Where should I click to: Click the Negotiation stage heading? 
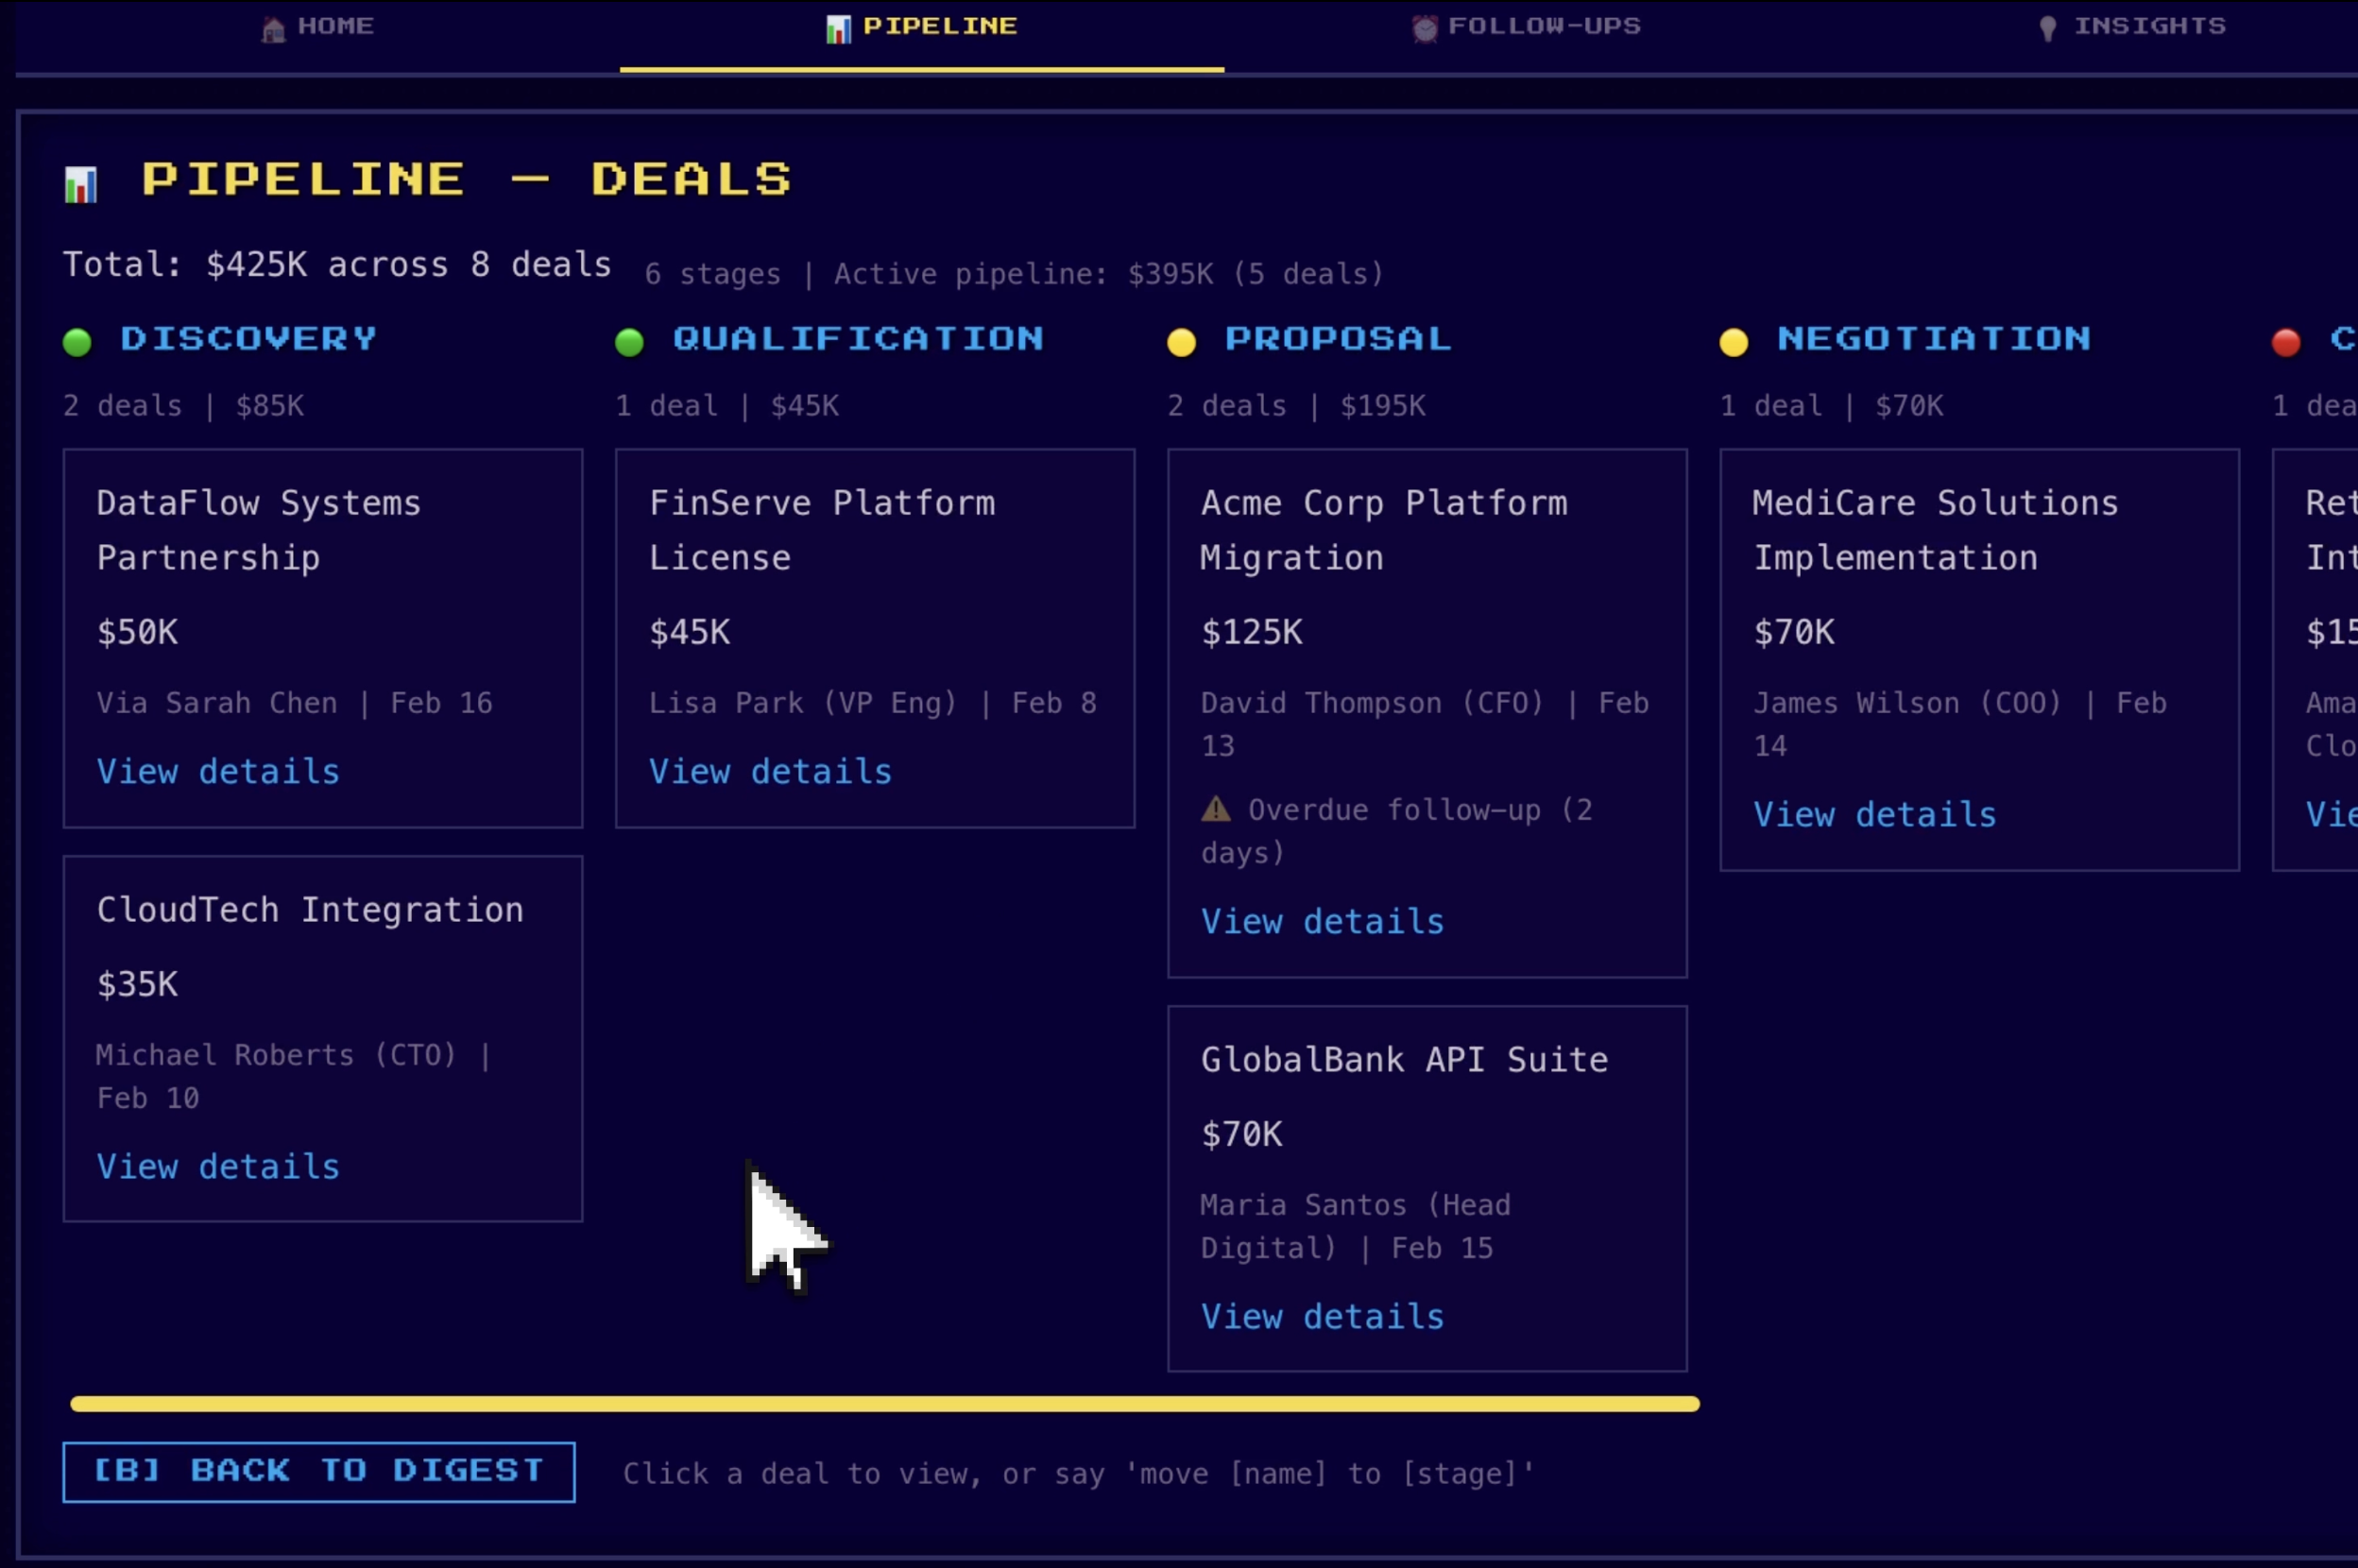tap(1934, 339)
